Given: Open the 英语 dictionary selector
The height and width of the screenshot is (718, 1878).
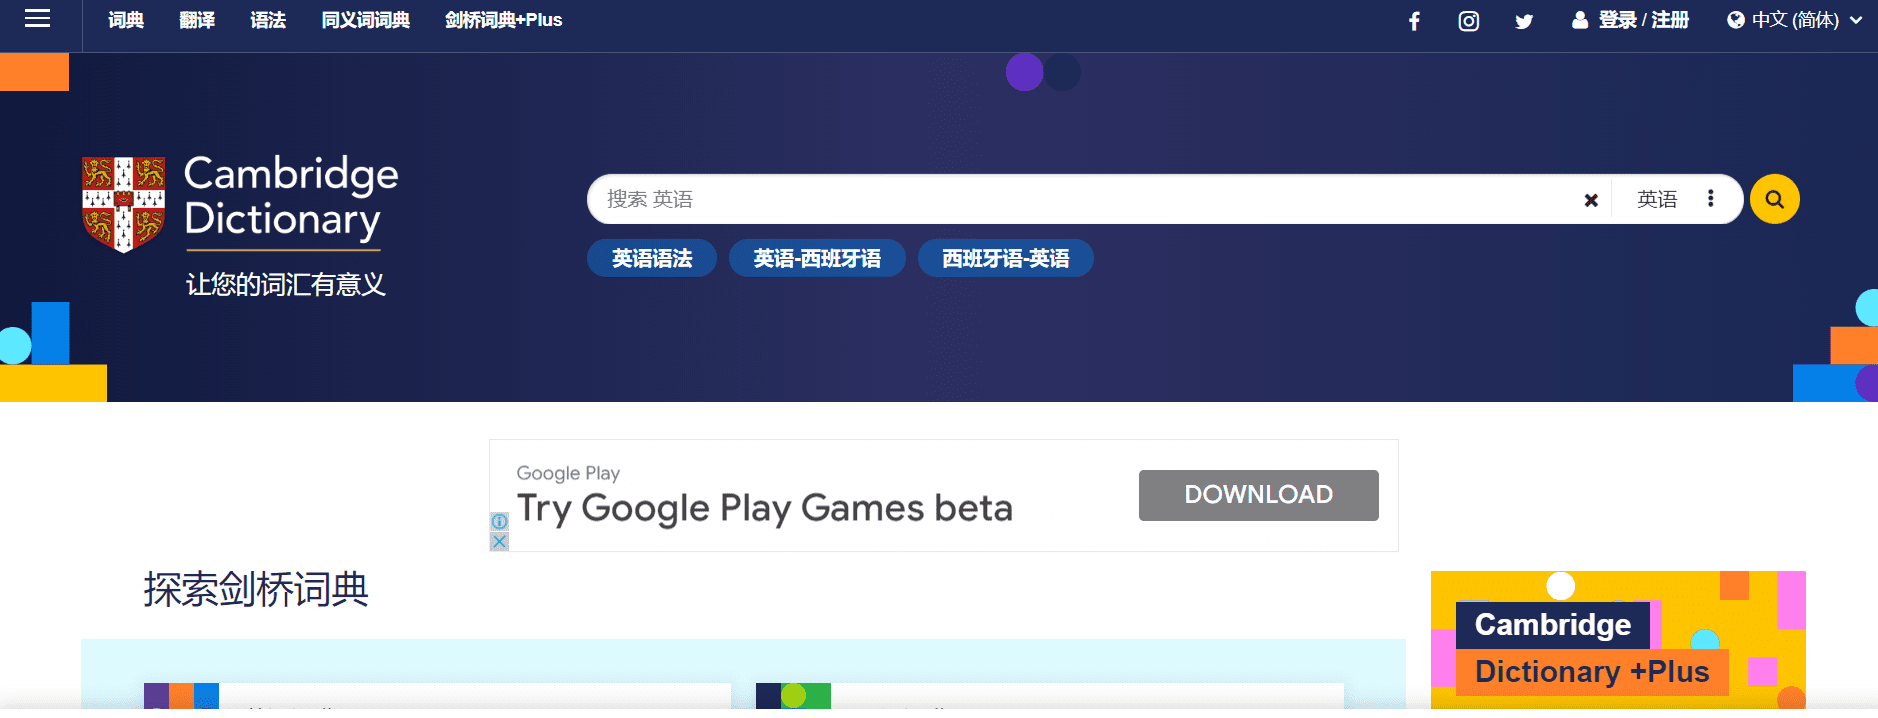Looking at the screenshot, I should pos(1657,199).
